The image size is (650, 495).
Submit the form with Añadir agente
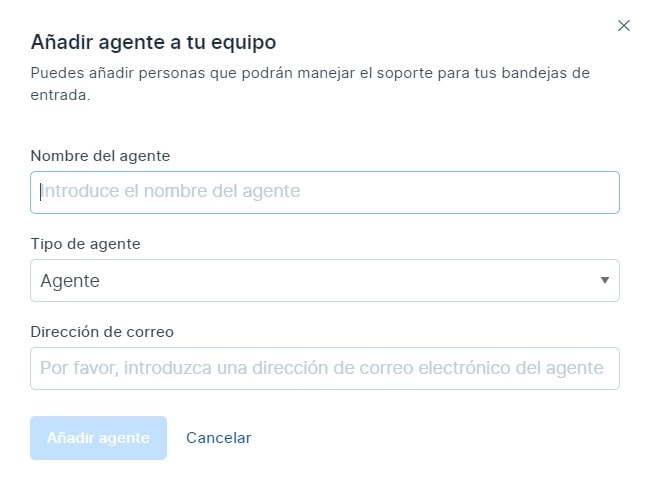(98, 438)
